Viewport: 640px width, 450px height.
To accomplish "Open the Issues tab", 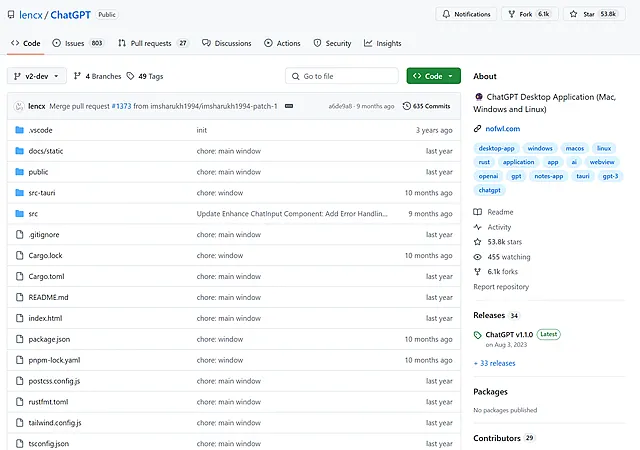I will (x=78, y=43).
